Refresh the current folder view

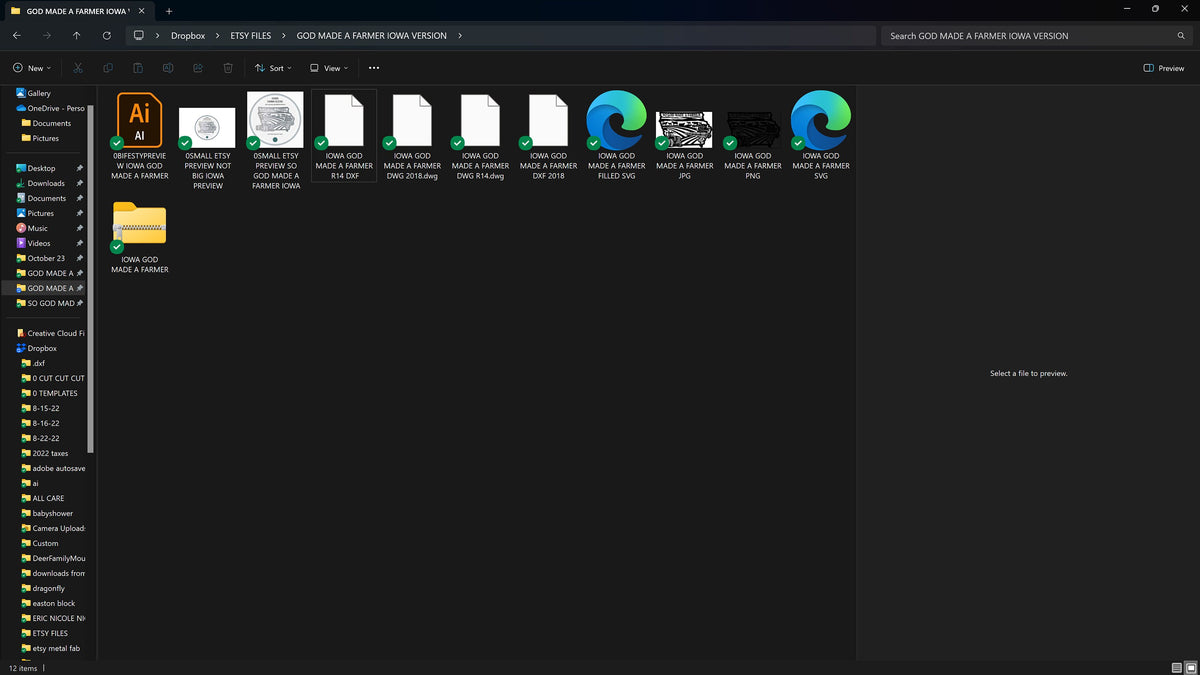[x=107, y=35]
